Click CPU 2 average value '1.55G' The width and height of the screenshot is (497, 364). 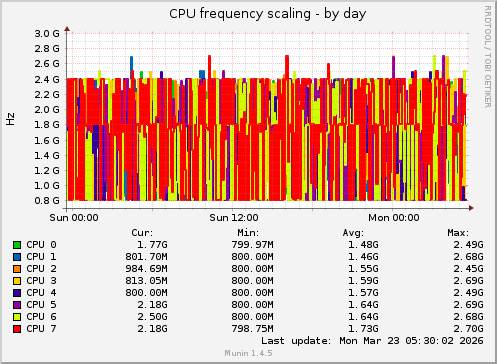coord(363,269)
